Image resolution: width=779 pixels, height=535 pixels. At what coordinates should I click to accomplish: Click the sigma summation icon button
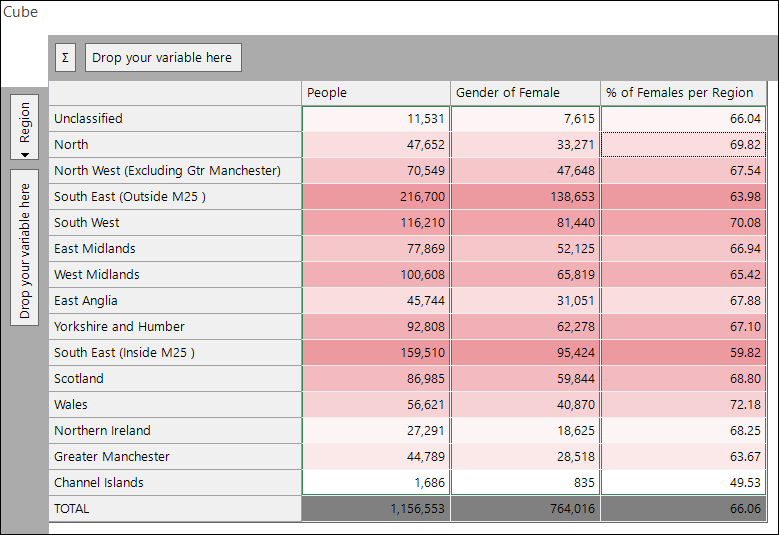[65, 58]
